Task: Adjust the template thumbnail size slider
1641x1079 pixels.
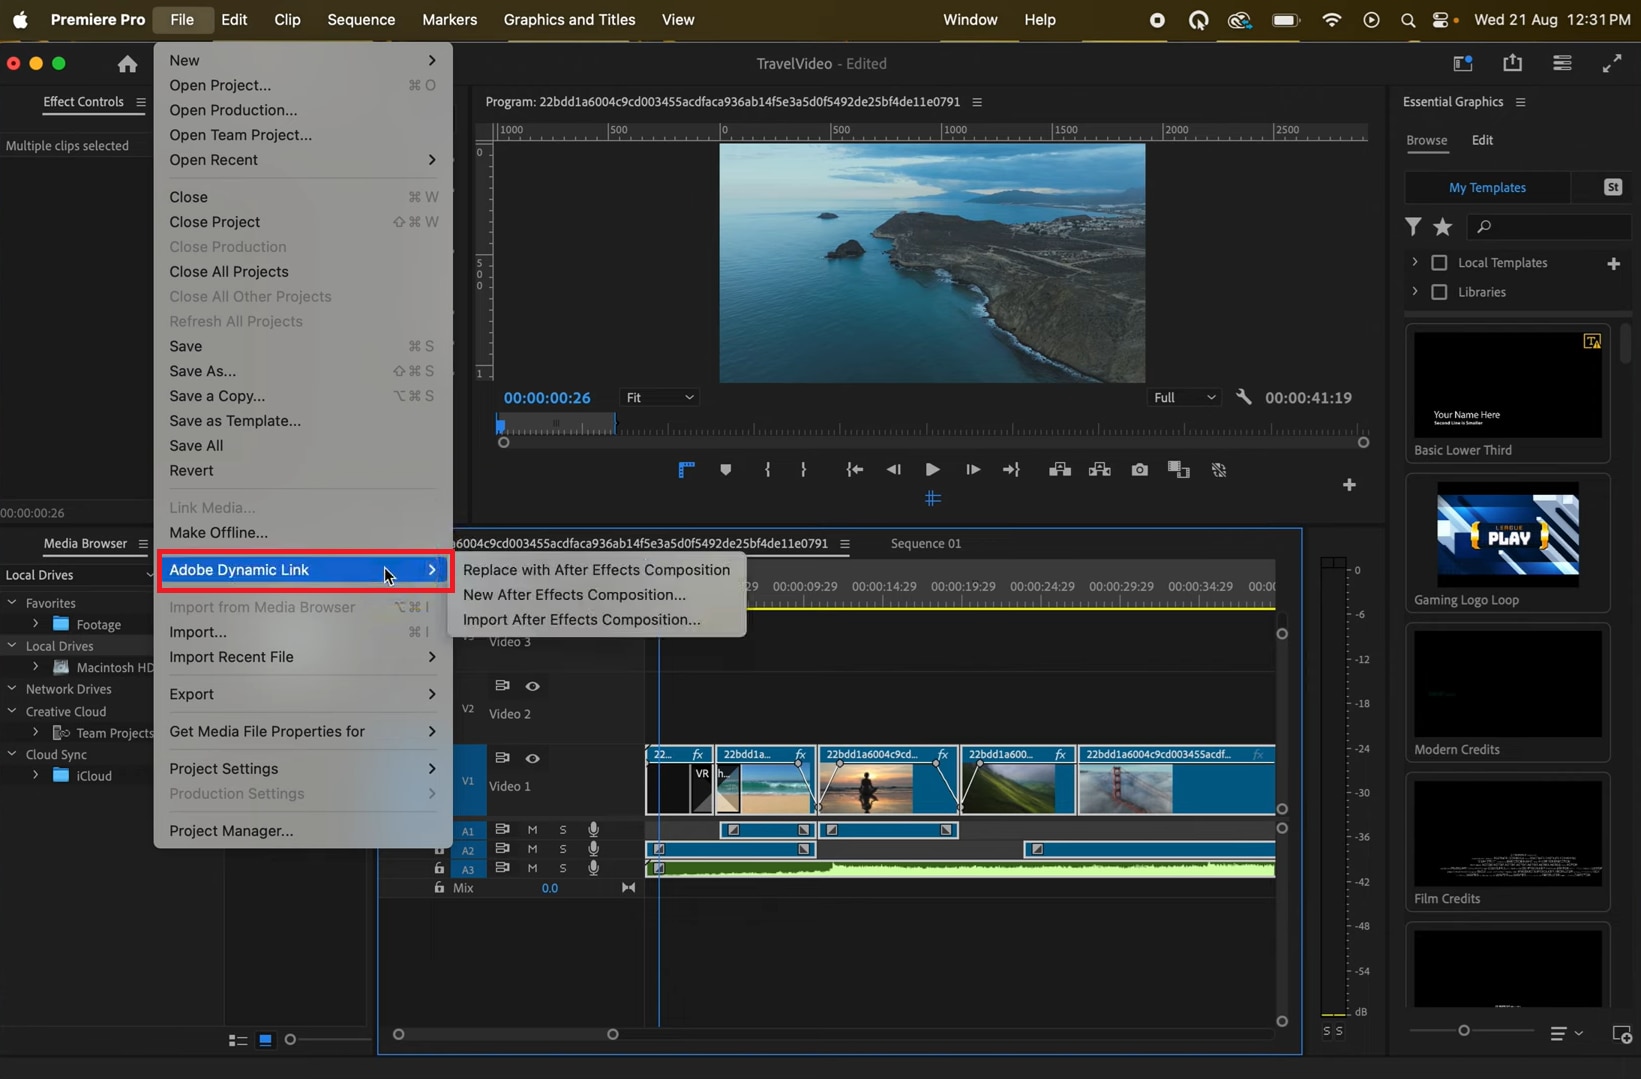Action: pos(1464,1030)
